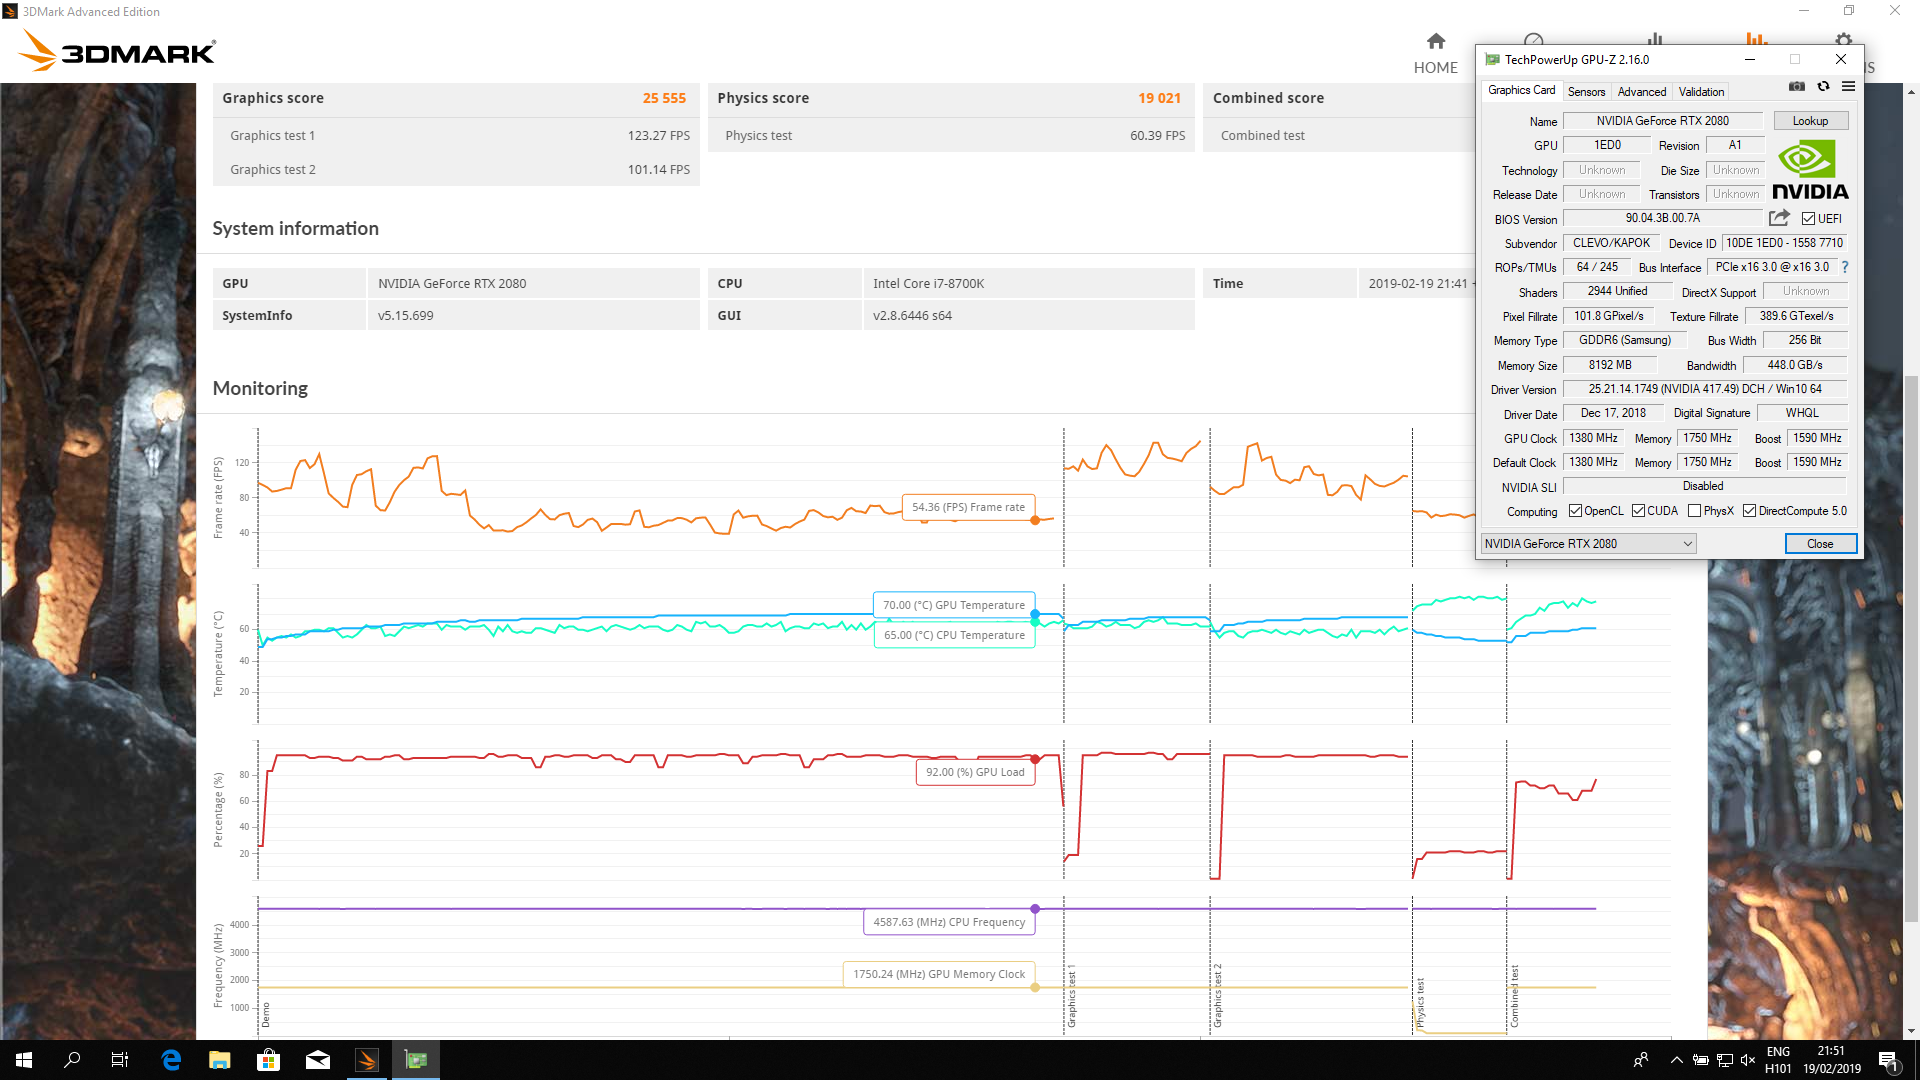Open the battery power status icon
The height and width of the screenshot is (1080, 1920).
tap(1700, 1060)
